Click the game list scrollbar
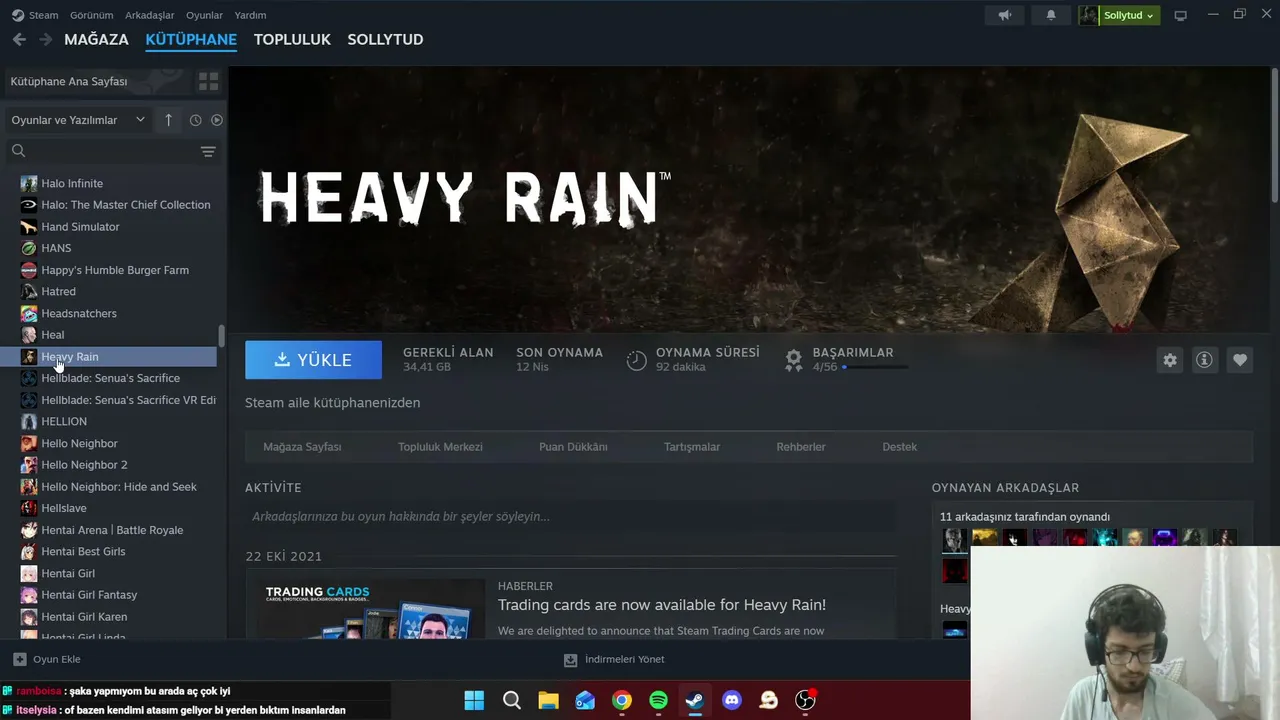The width and height of the screenshot is (1280, 720). click(x=221, y=338)
